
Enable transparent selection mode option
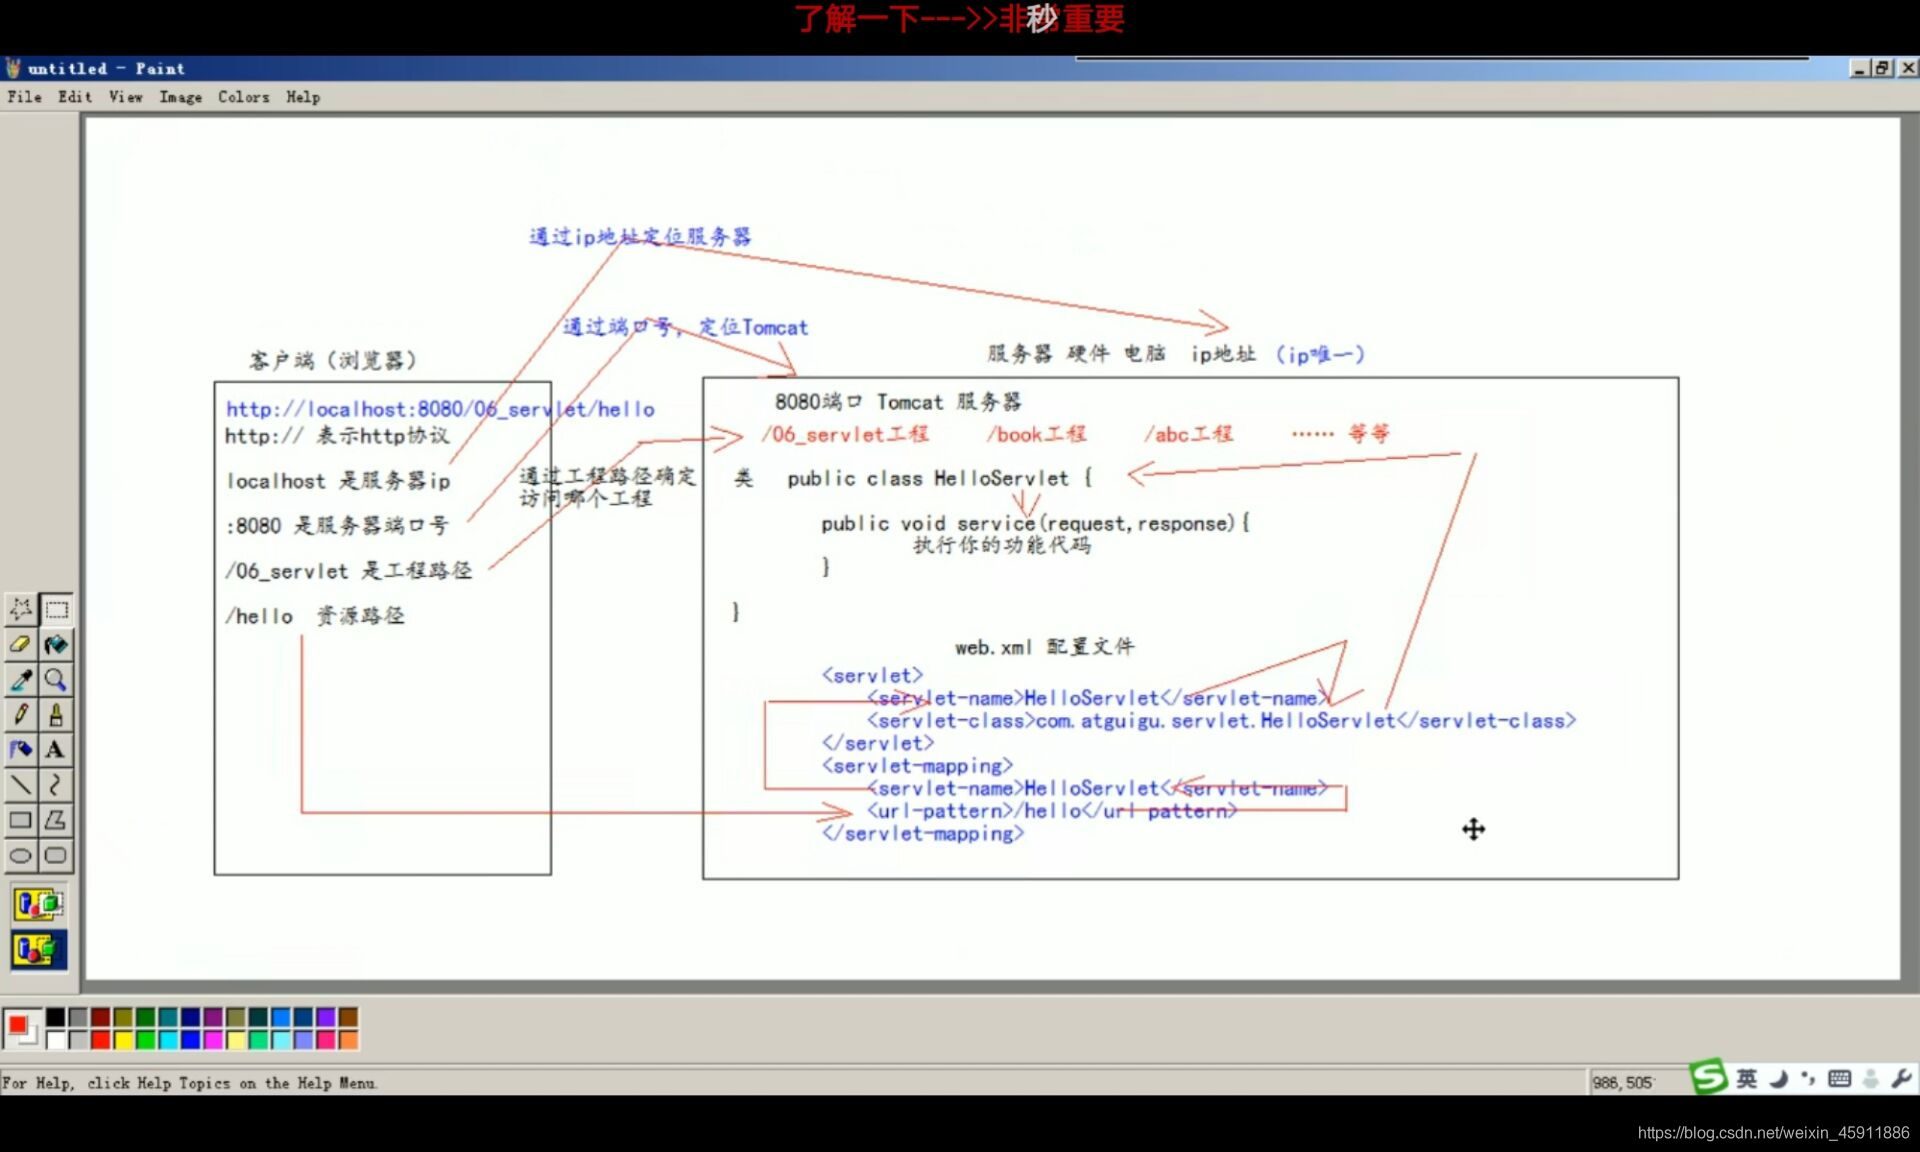click(x=39, y=949)
